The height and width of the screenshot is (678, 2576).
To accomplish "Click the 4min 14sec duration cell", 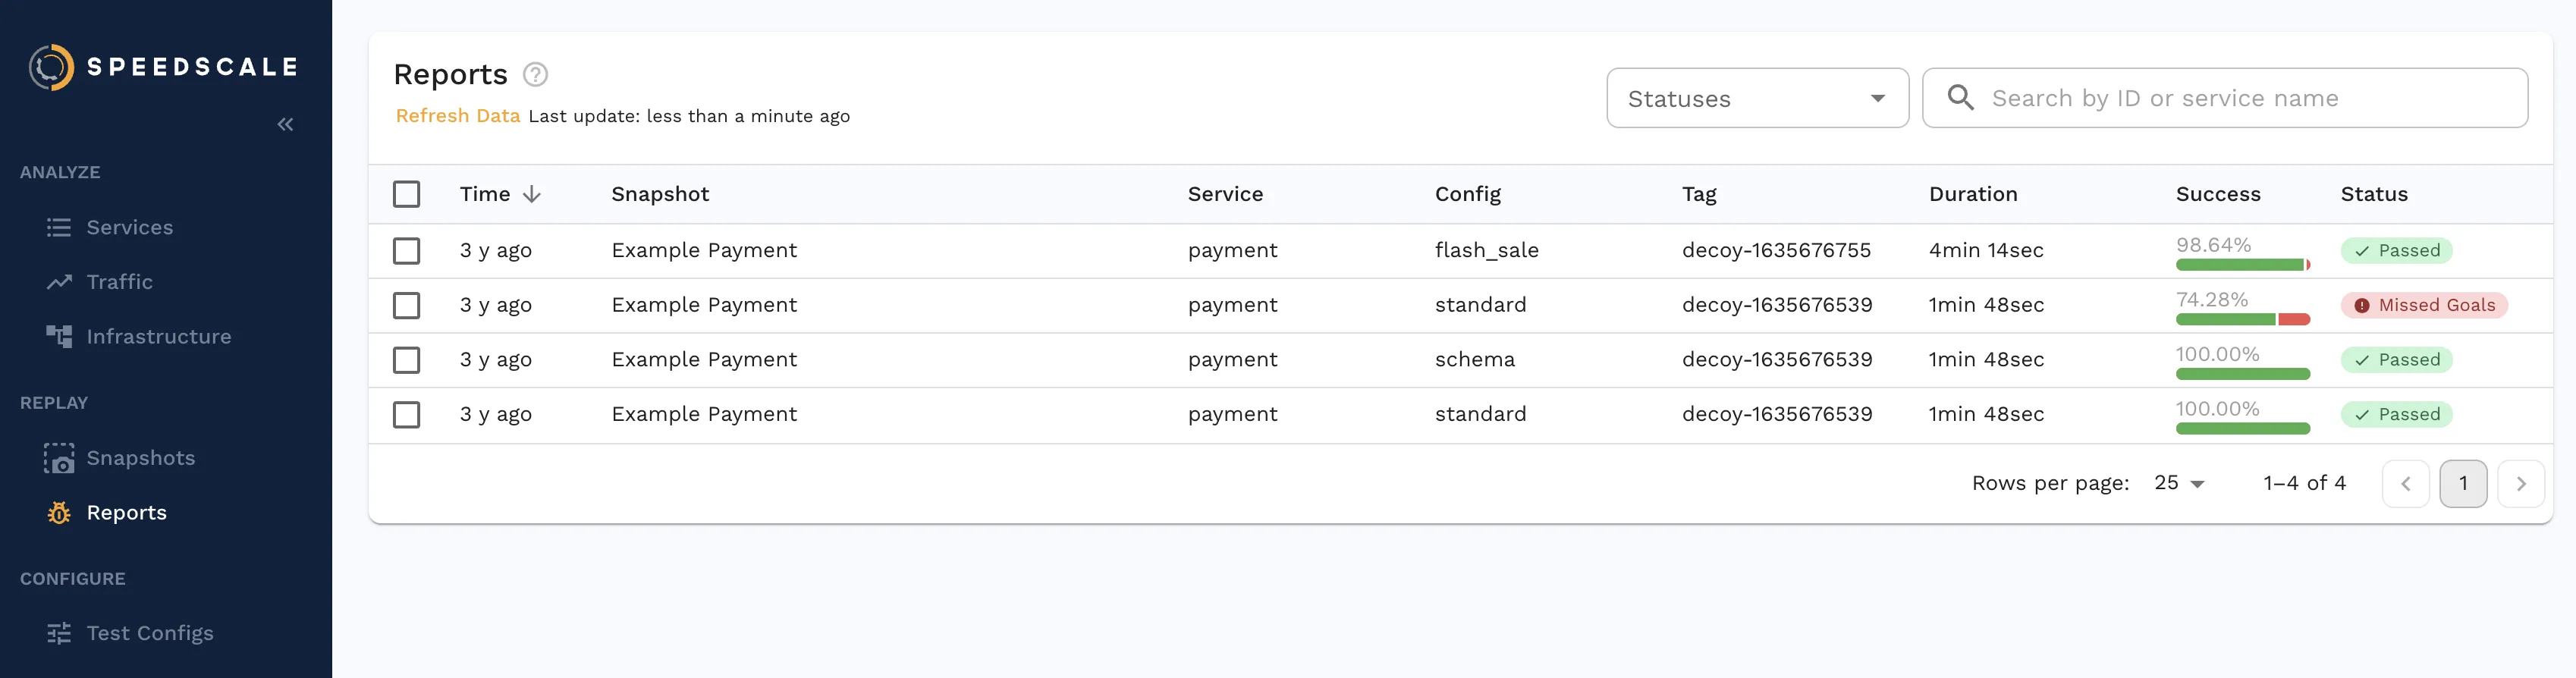I will tap(1985, 250).
